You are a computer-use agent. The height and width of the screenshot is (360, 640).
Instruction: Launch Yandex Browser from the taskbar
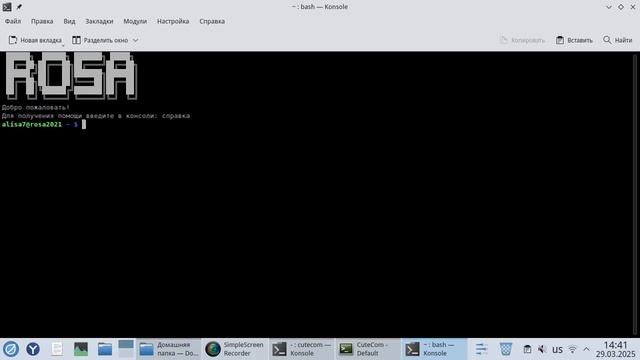click(x=33, y=349)
